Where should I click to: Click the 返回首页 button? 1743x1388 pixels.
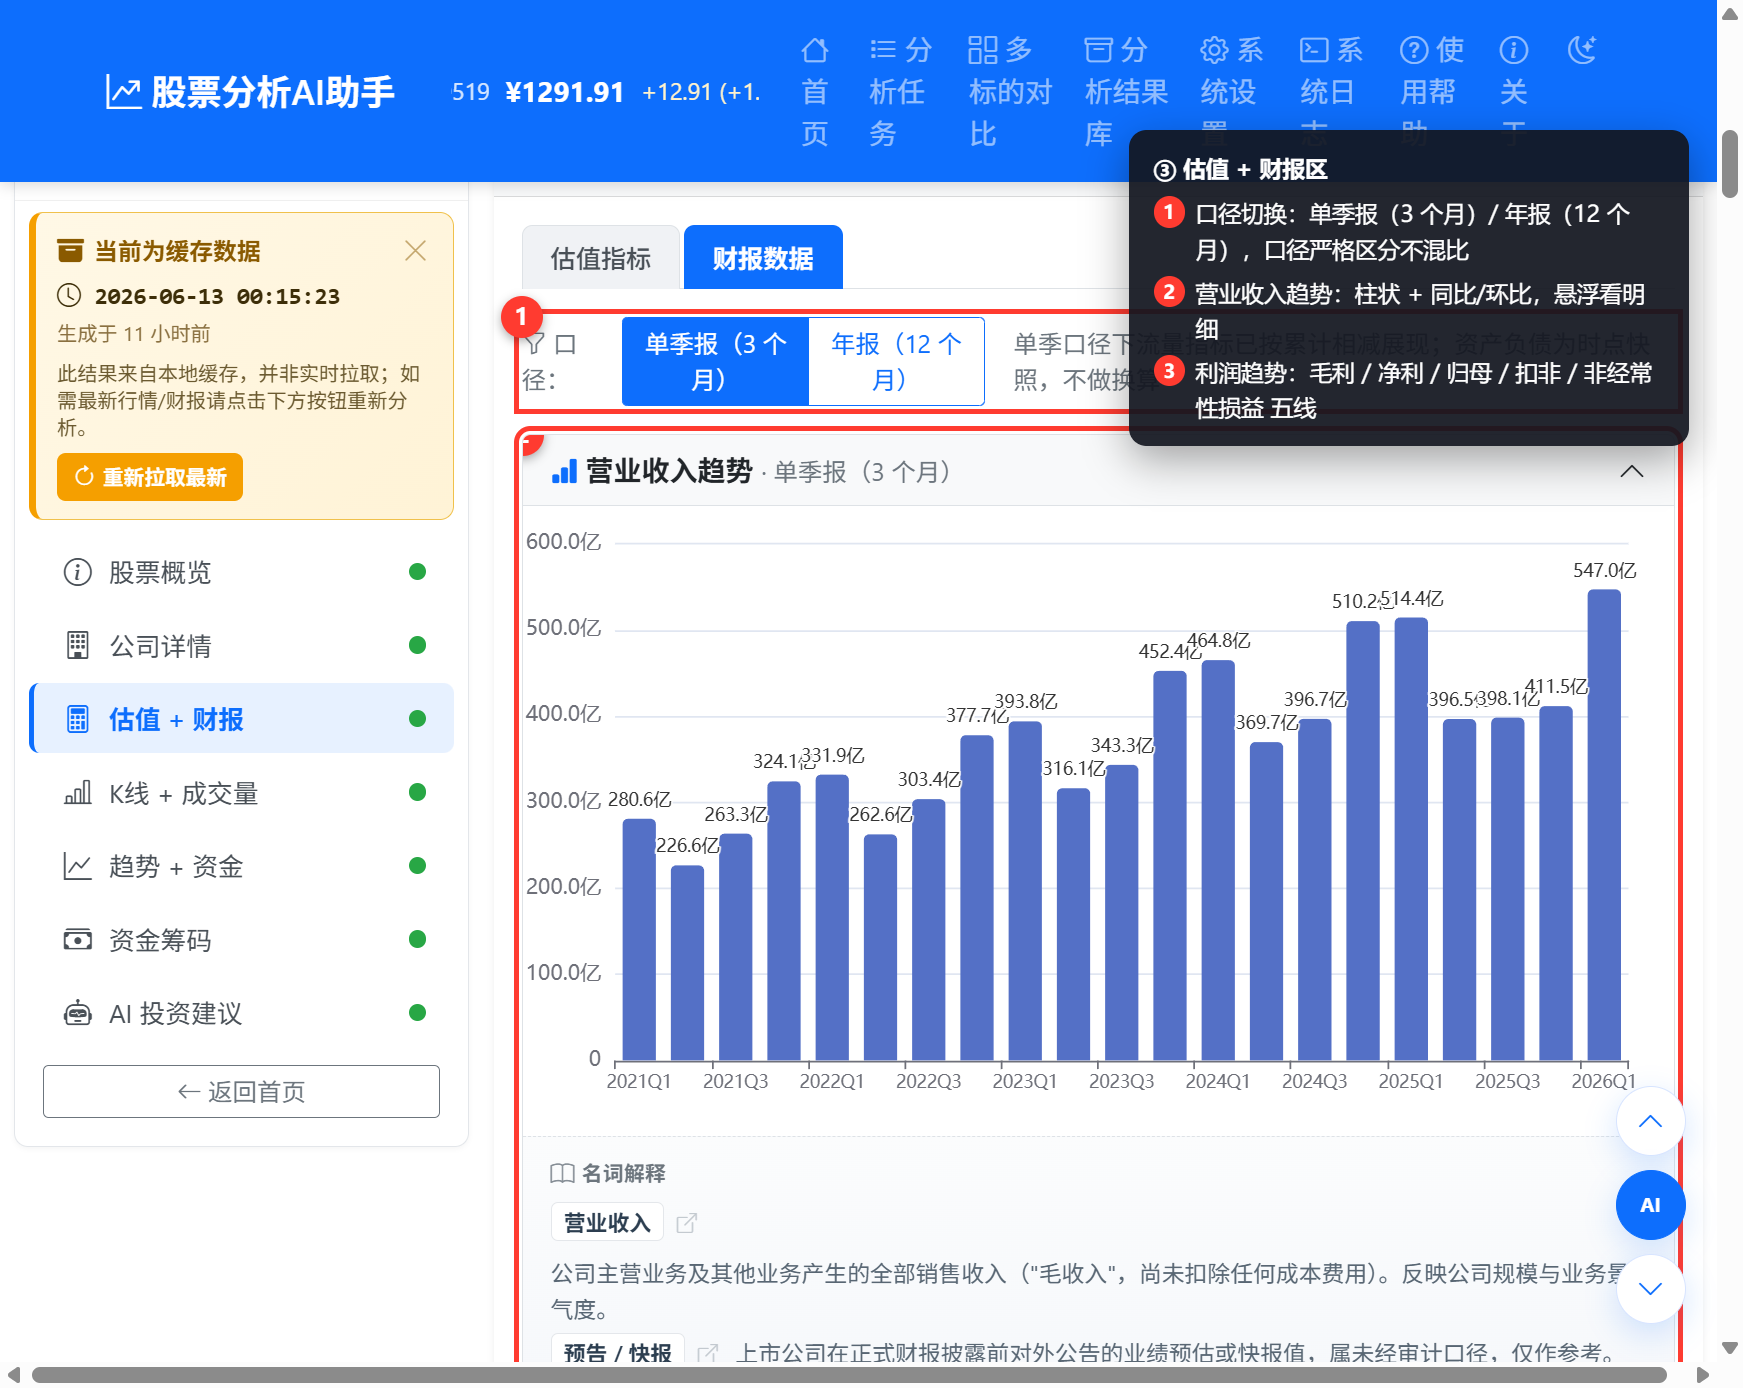[241, 1091]
